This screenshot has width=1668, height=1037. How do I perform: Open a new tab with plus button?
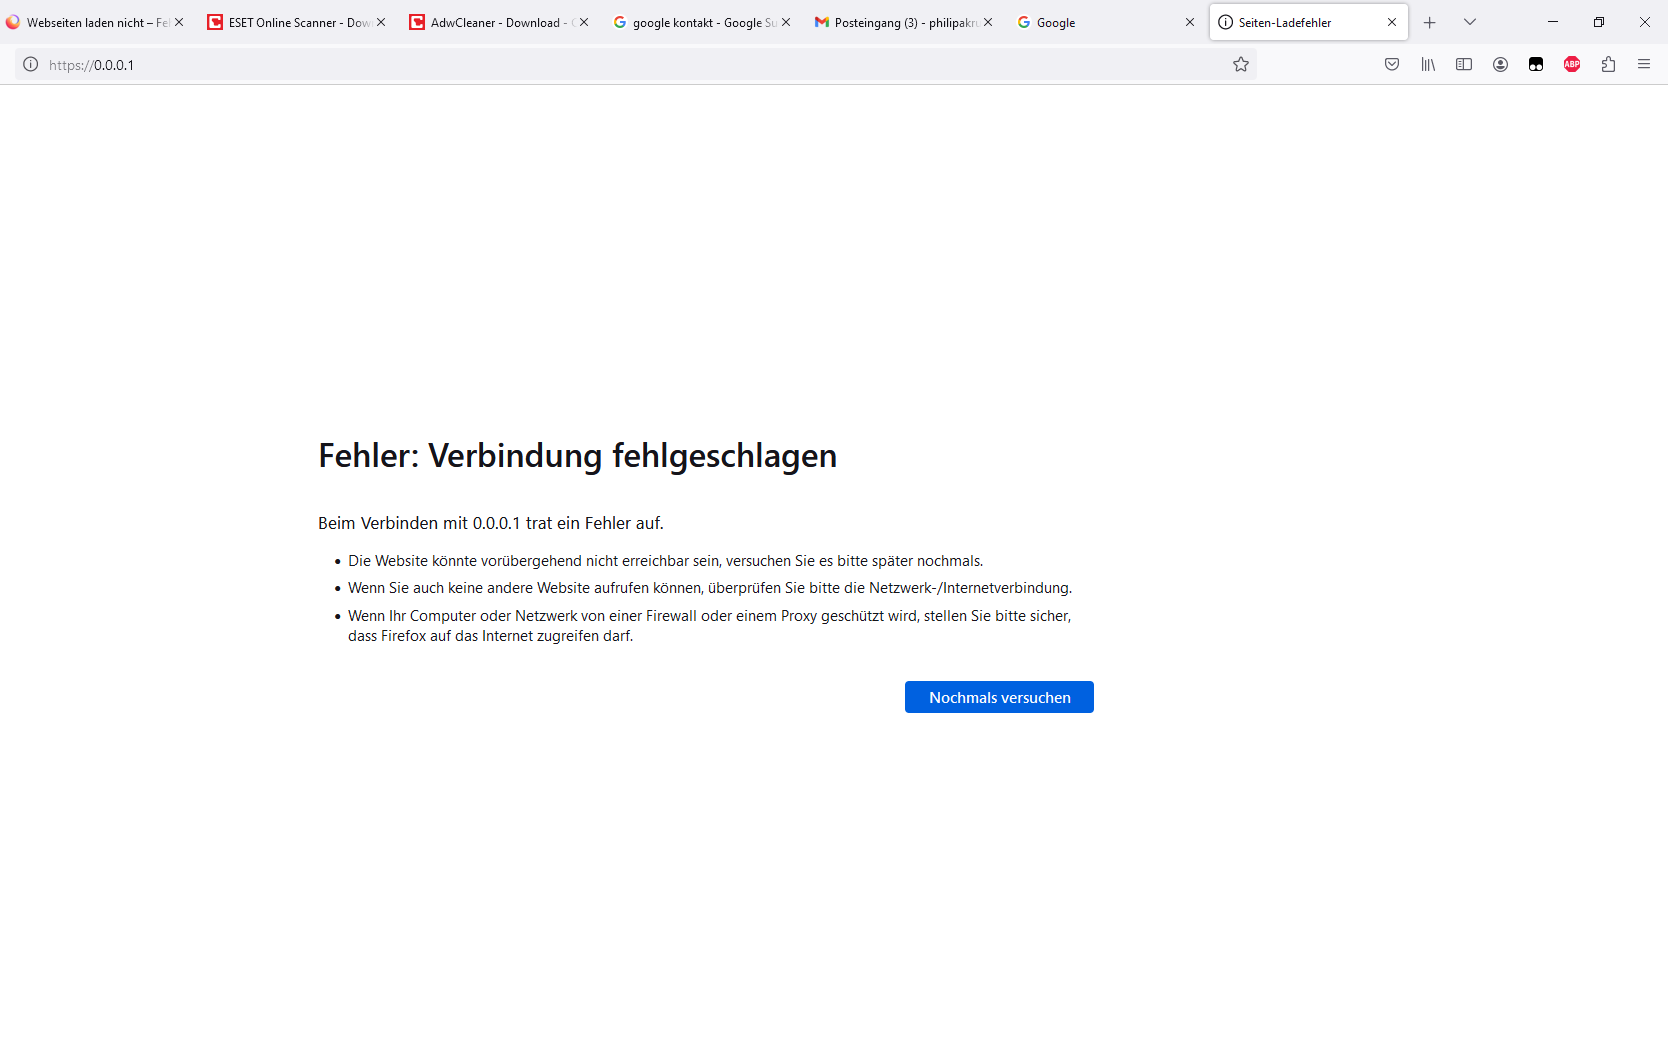coord(1430,22)
